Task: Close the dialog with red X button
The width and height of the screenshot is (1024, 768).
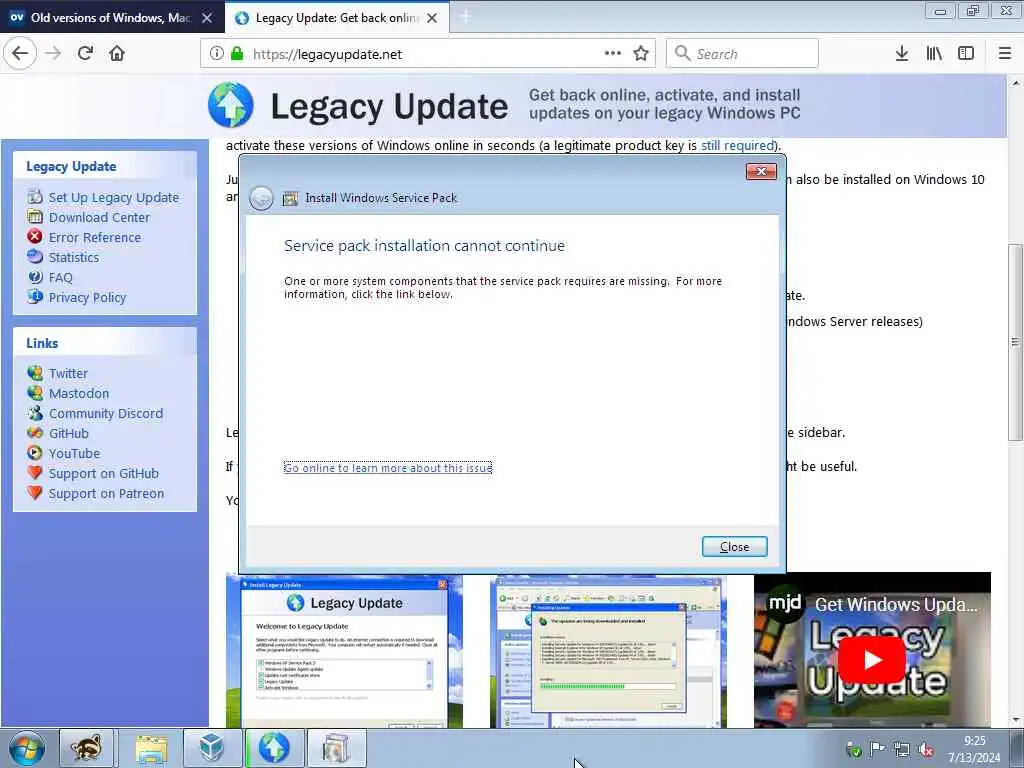Action: pos(761,172)
